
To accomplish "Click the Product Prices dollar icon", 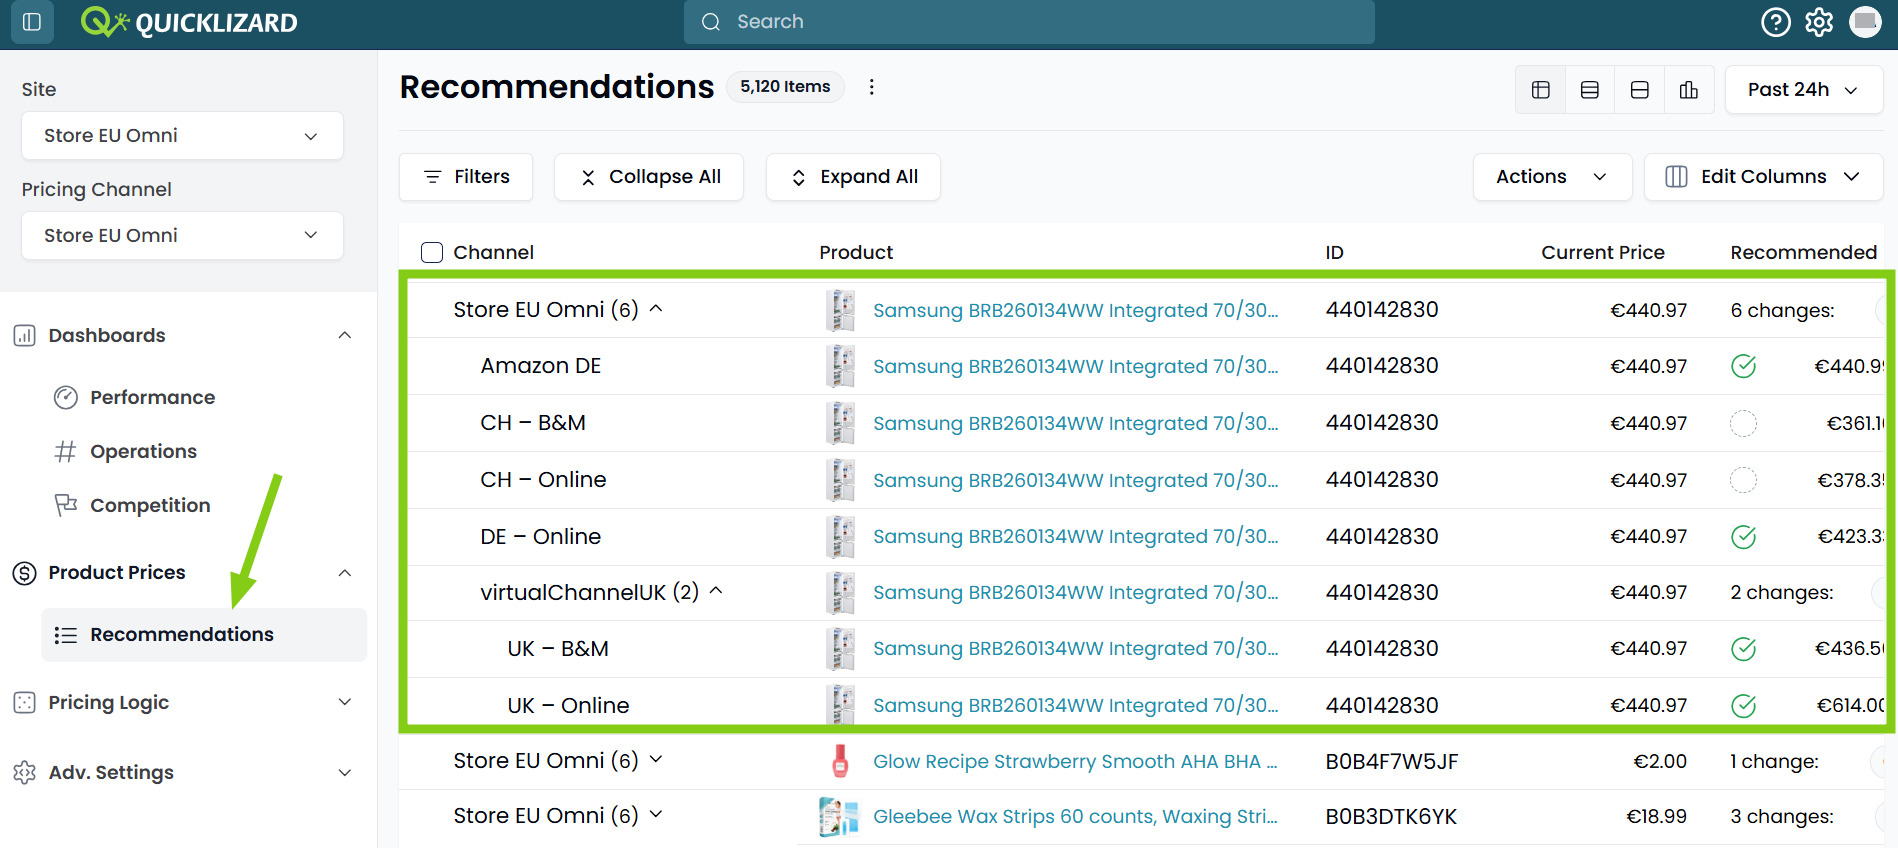I will click(x=24, y=573).
